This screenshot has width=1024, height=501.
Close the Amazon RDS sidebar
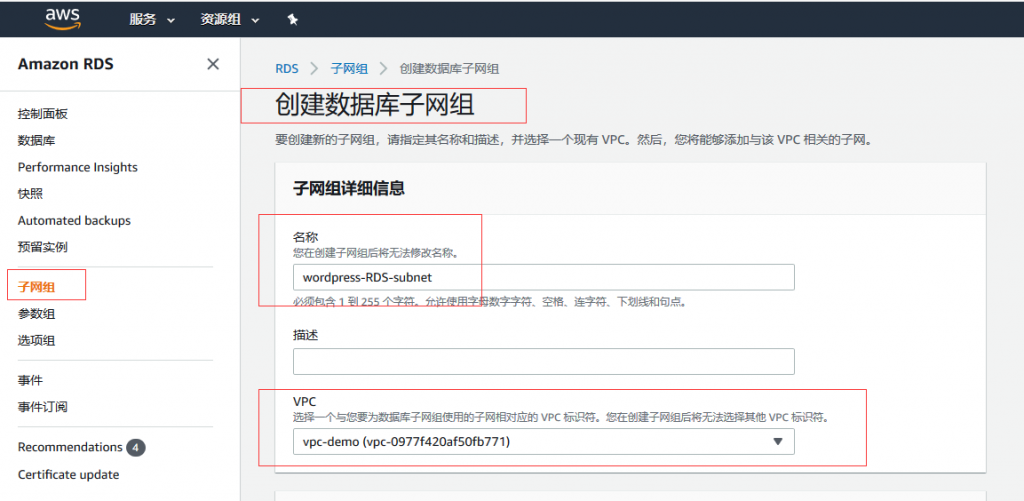pos(213,64)
